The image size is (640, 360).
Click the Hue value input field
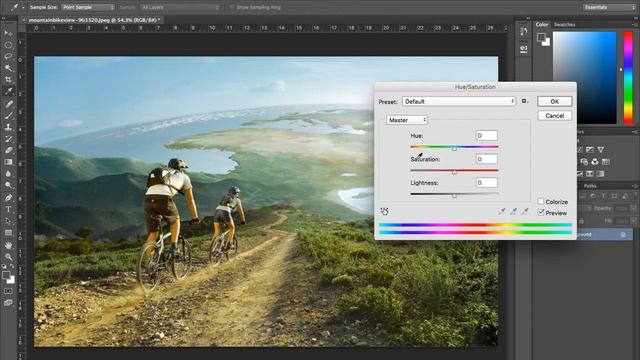[487, 136]
